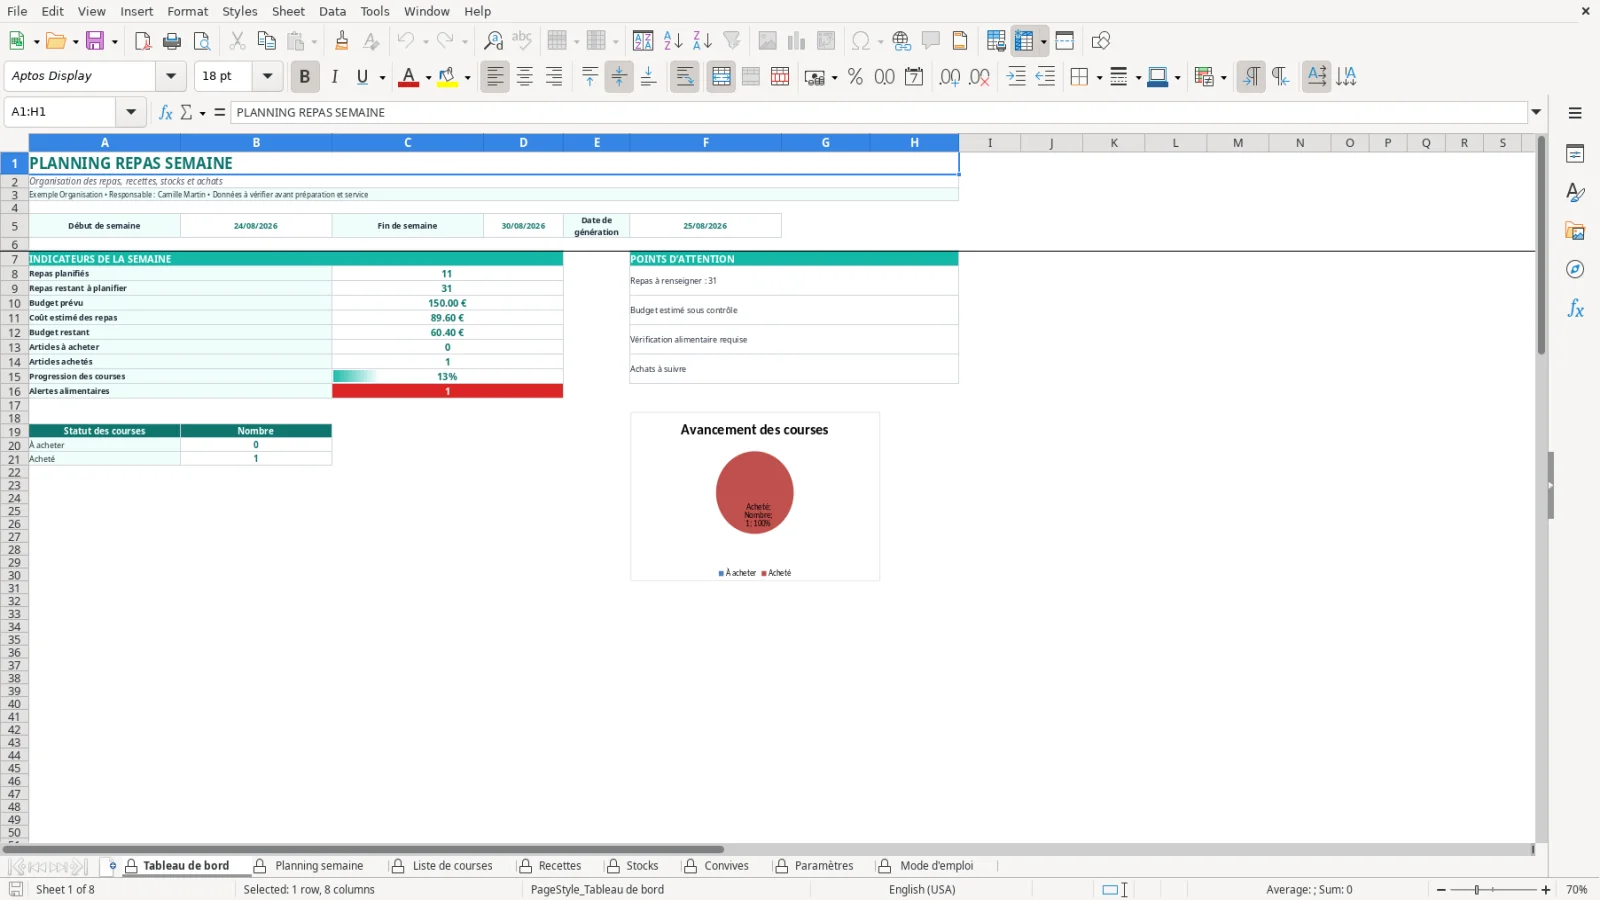Open Function Wizard fx icon
1600x900 pixels.
point(166,112)
